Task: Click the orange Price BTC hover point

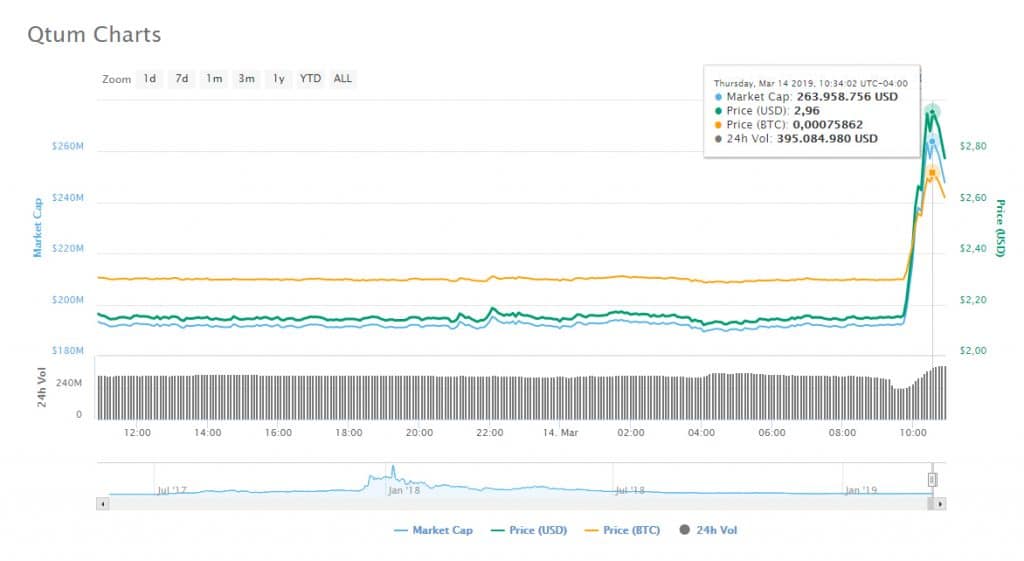Action: coord(932,172)
